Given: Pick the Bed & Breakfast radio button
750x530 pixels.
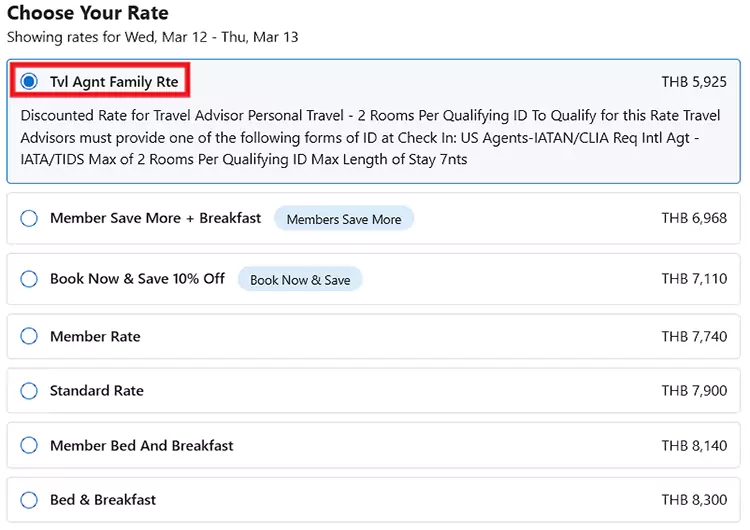Looking at the screenshot, I should coord(29,499).
